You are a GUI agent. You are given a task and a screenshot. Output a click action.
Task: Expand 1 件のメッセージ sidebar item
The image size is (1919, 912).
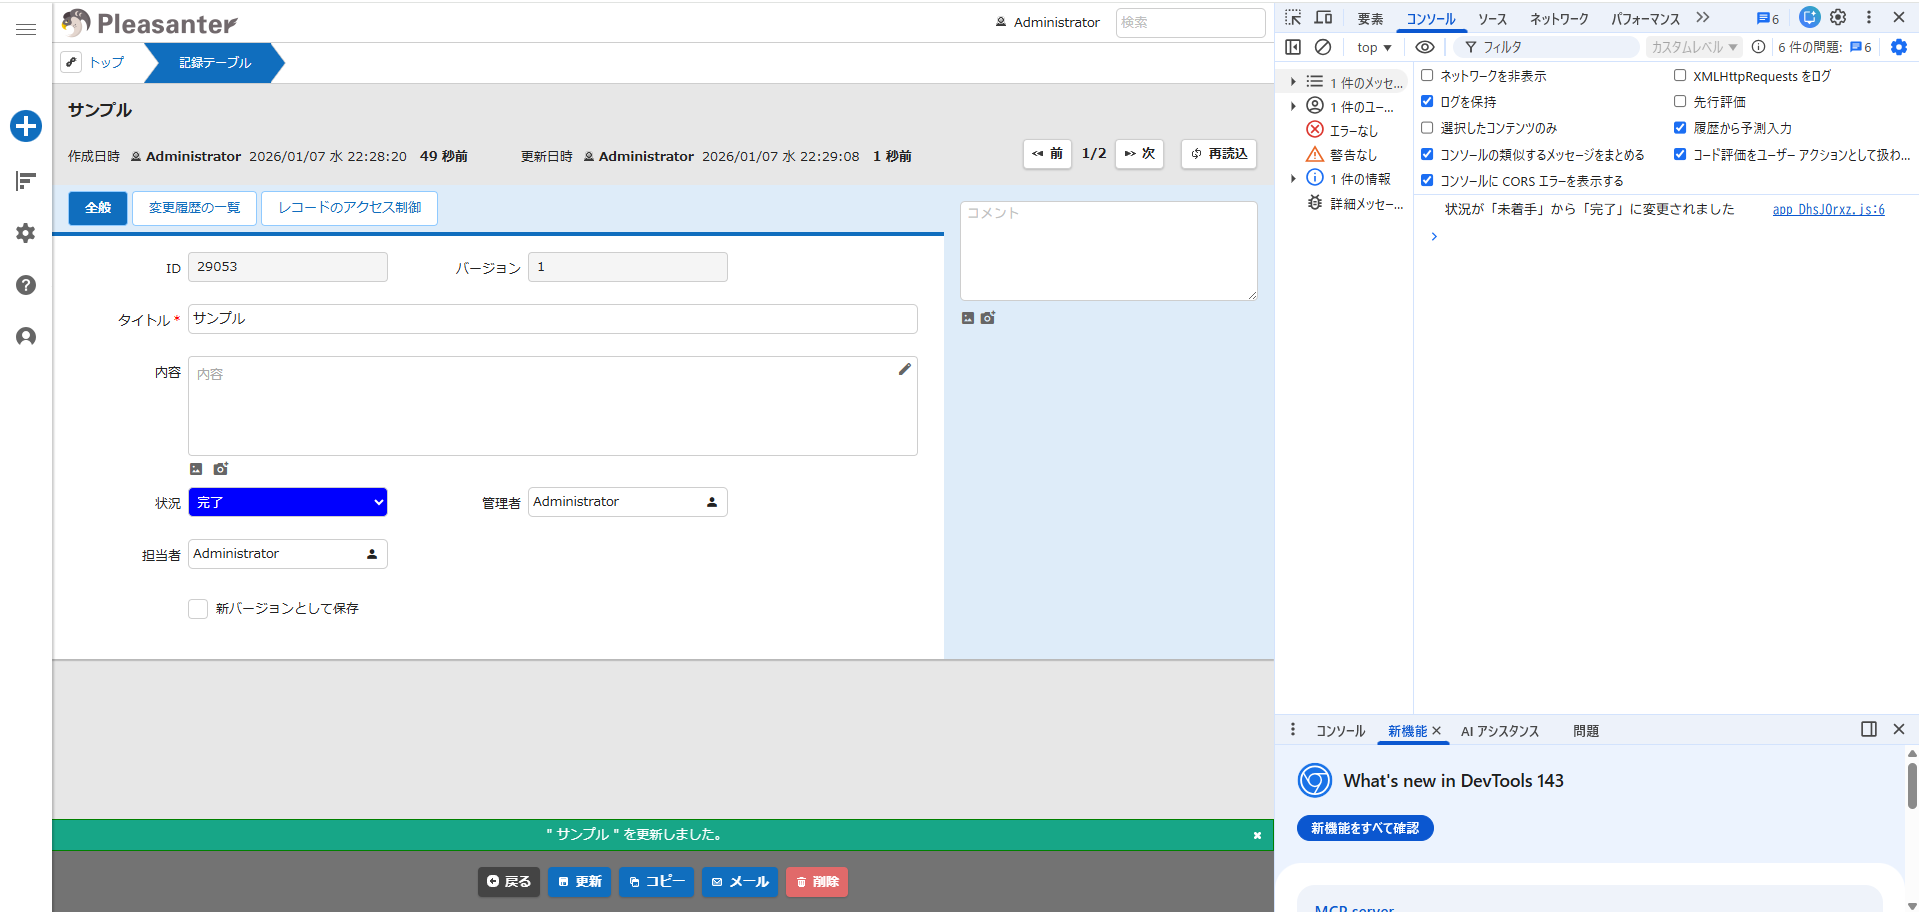[x=1293, y=82]
